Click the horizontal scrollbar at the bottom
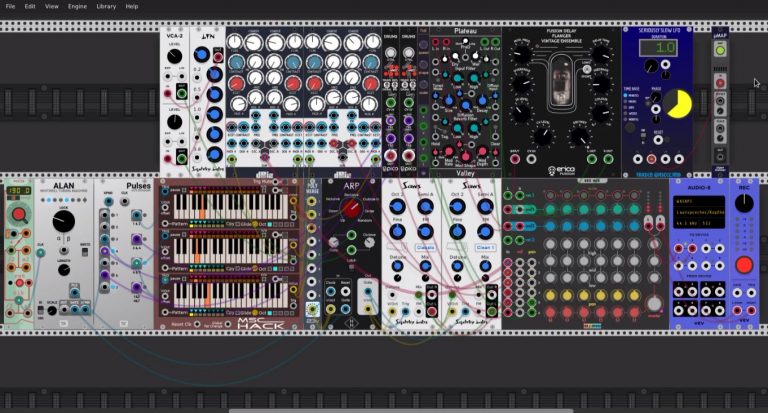Viewport: 768px width, 413px height. 401,411
